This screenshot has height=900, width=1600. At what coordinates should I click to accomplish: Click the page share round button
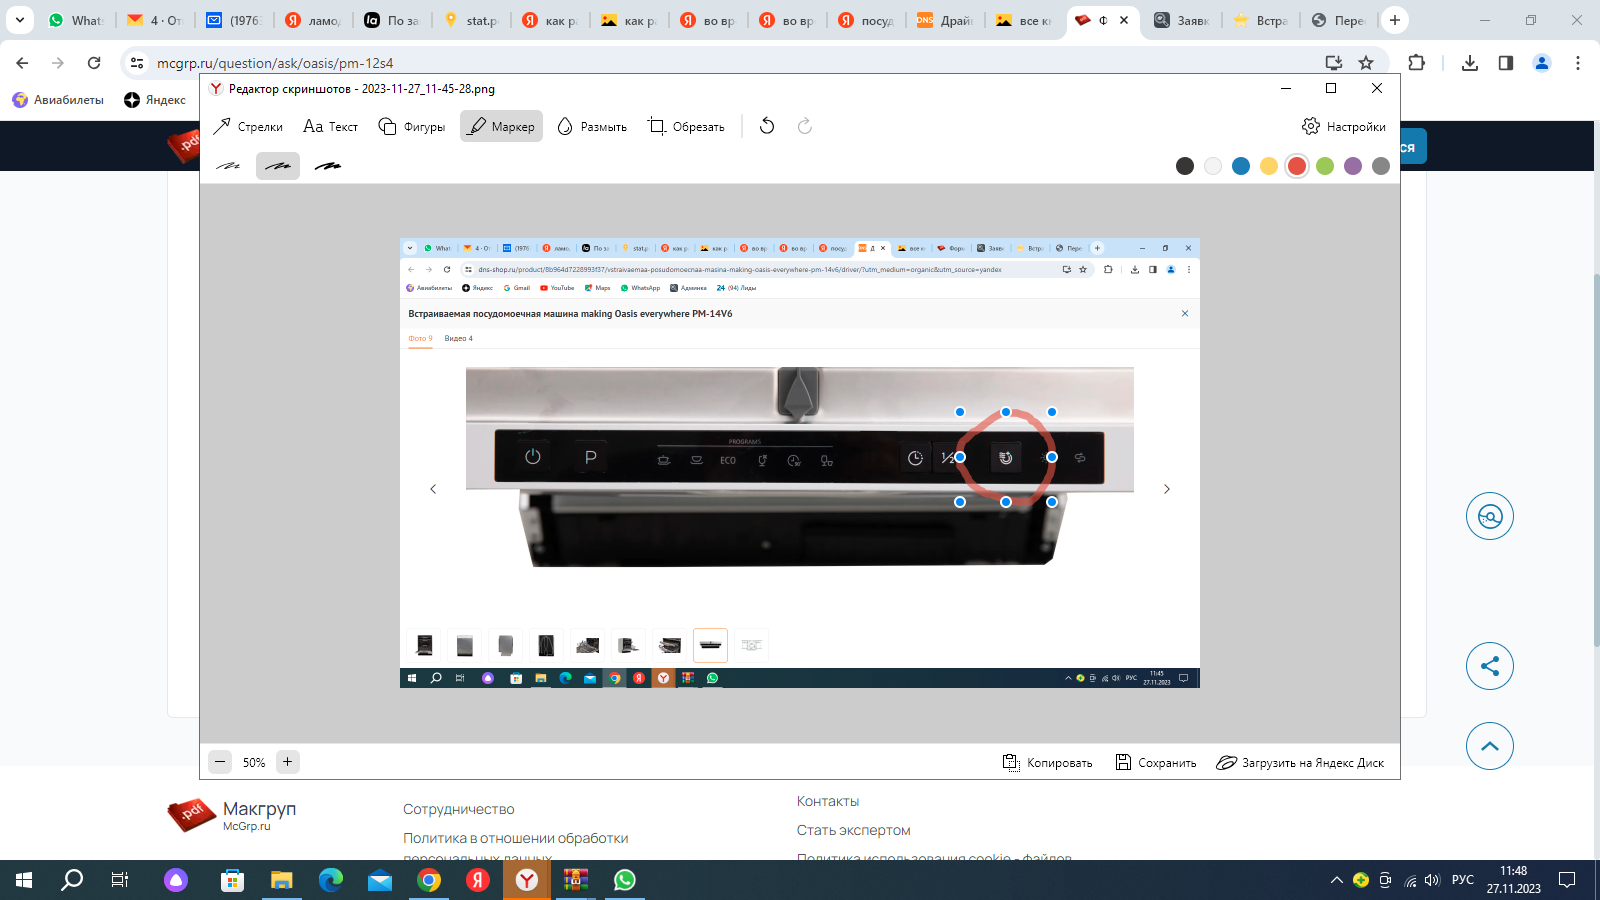(x=1490, y=666)
